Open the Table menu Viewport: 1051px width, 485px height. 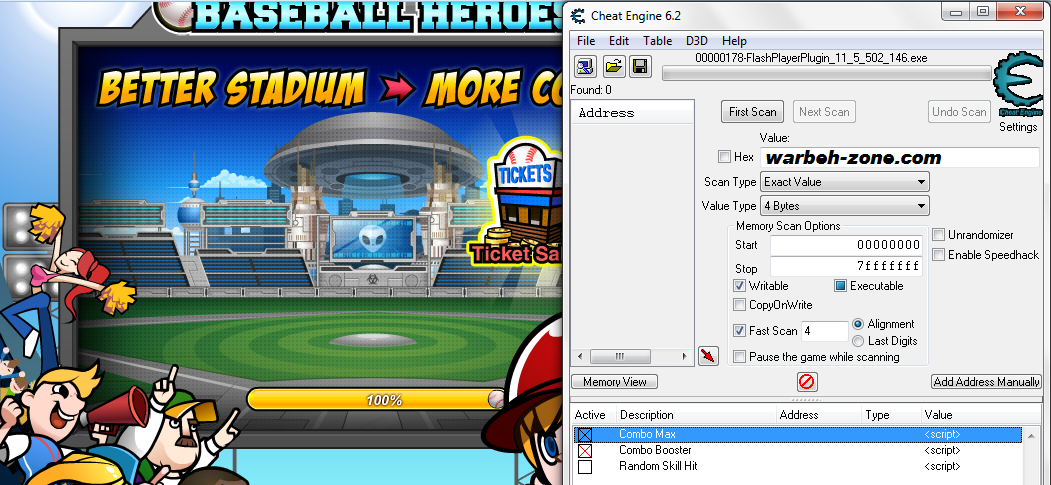[x=658, y=41]
